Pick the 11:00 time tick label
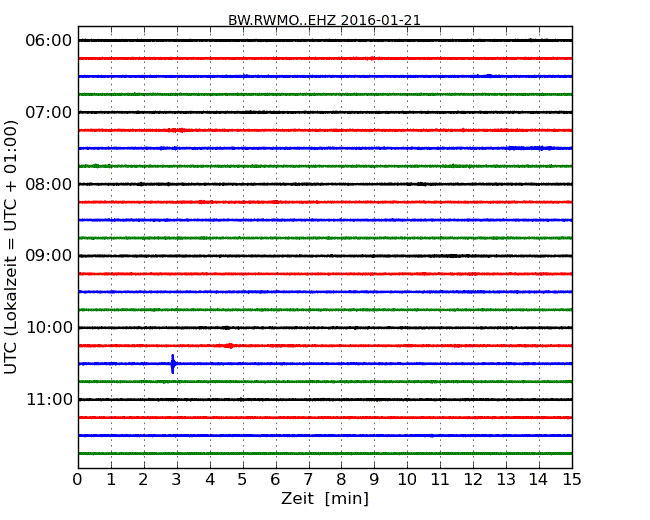The image size is (650, 520). 49,399
